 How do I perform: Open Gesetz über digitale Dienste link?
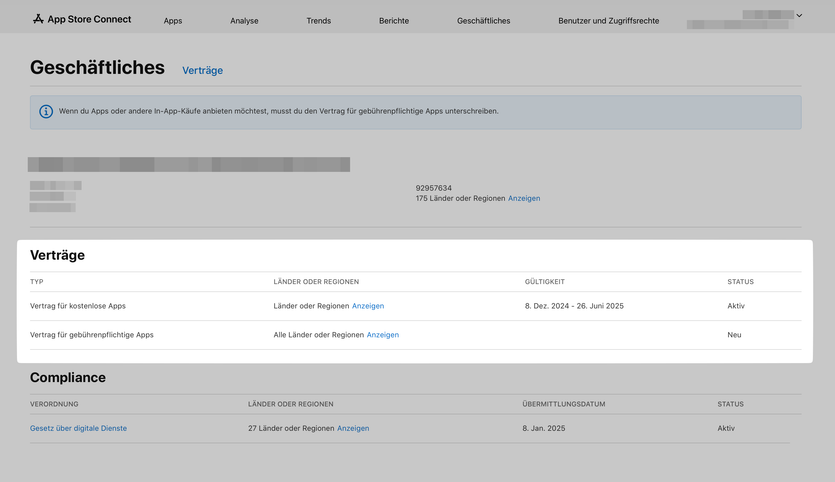(x=78, y=428)
